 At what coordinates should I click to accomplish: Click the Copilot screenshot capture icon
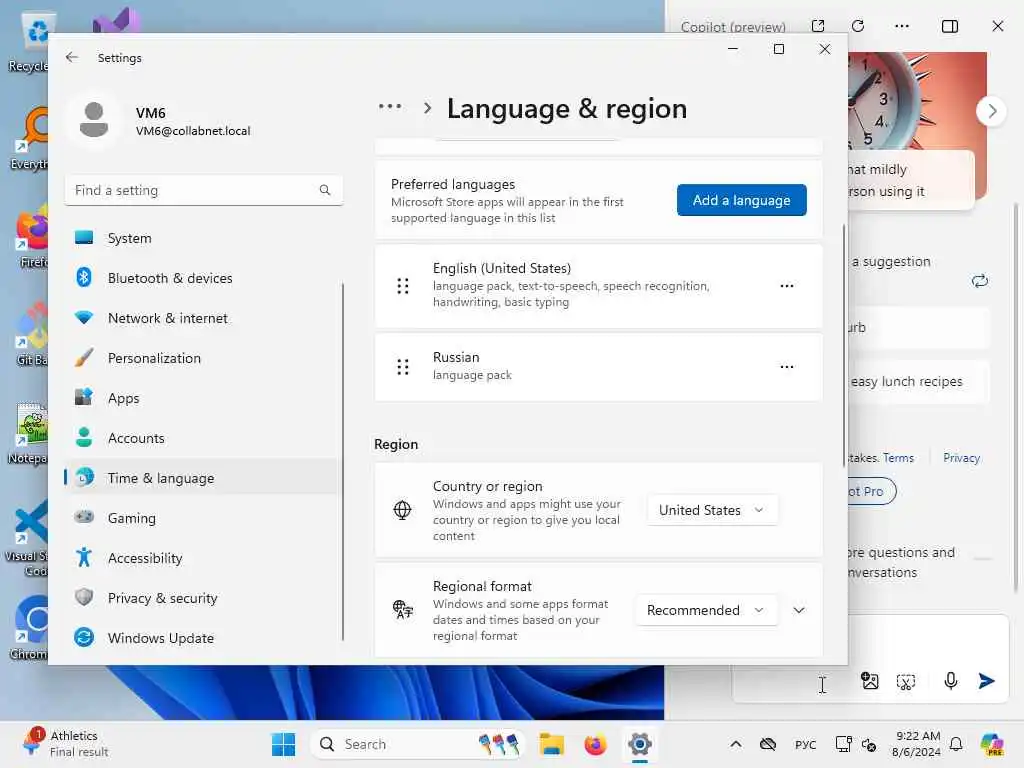tap(906, 681)
